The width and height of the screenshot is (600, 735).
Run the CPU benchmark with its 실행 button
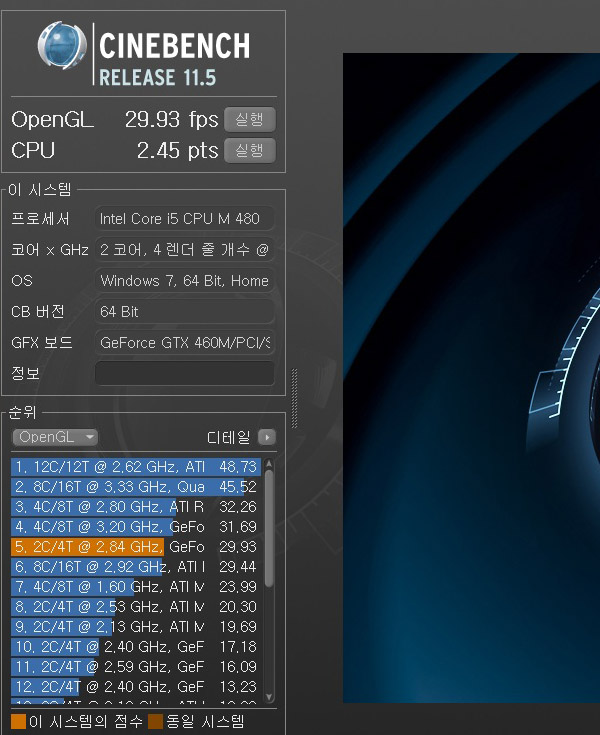point(249,150)
